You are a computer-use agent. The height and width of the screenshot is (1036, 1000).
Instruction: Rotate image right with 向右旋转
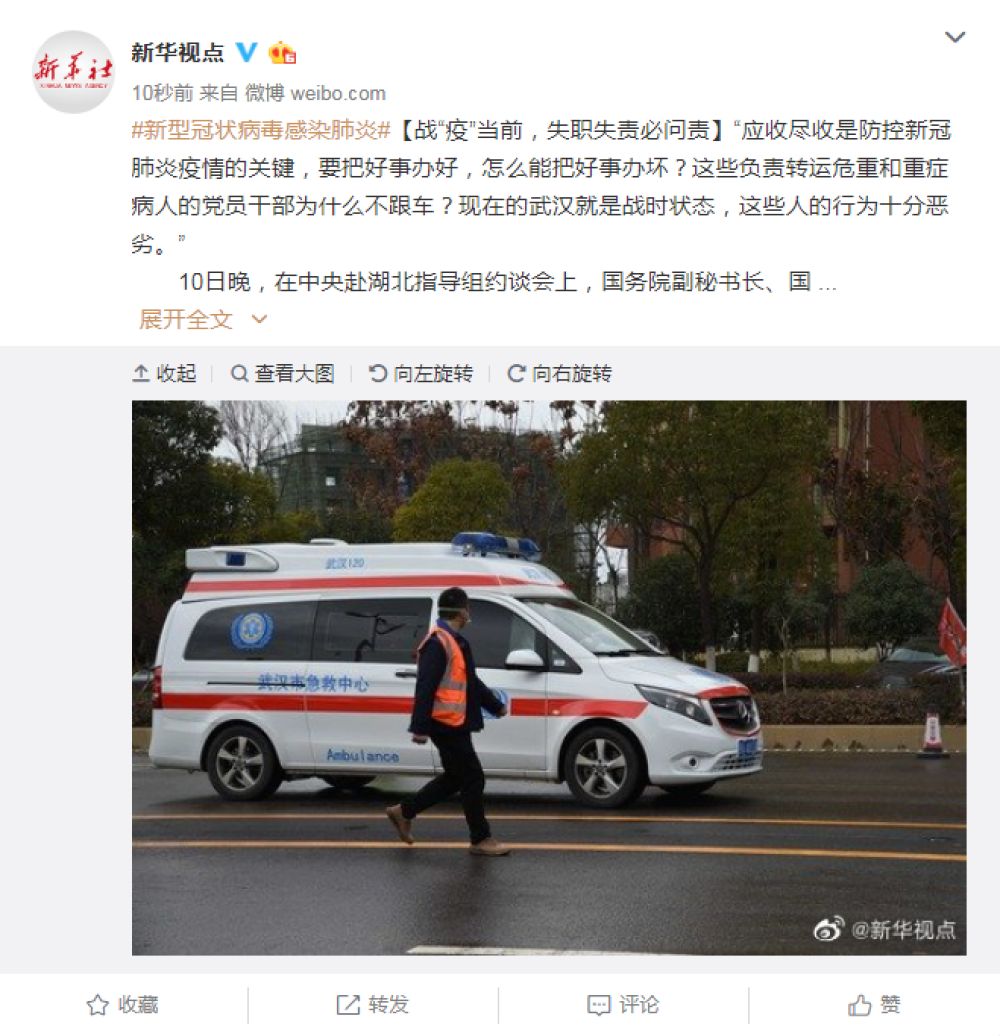pyautogui.click(x=559, y=373)
